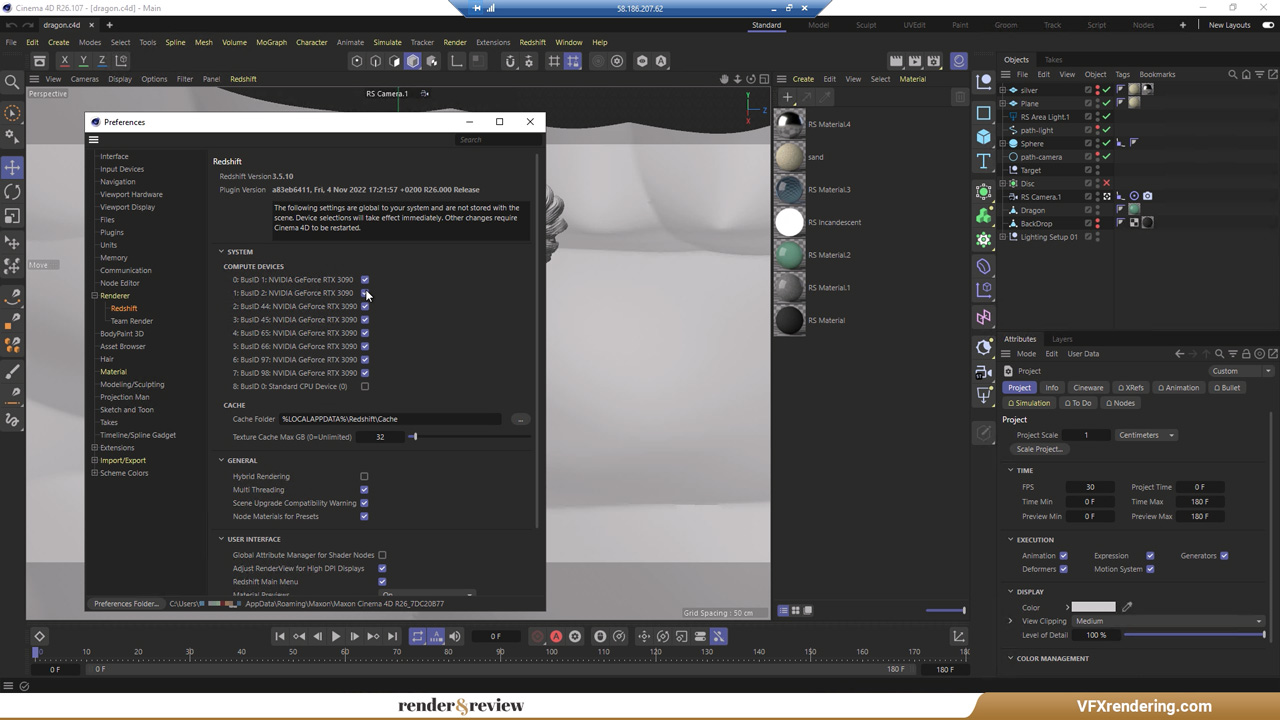
Task: Open the MoGraph menu
Action: click(x=271, y=42)
